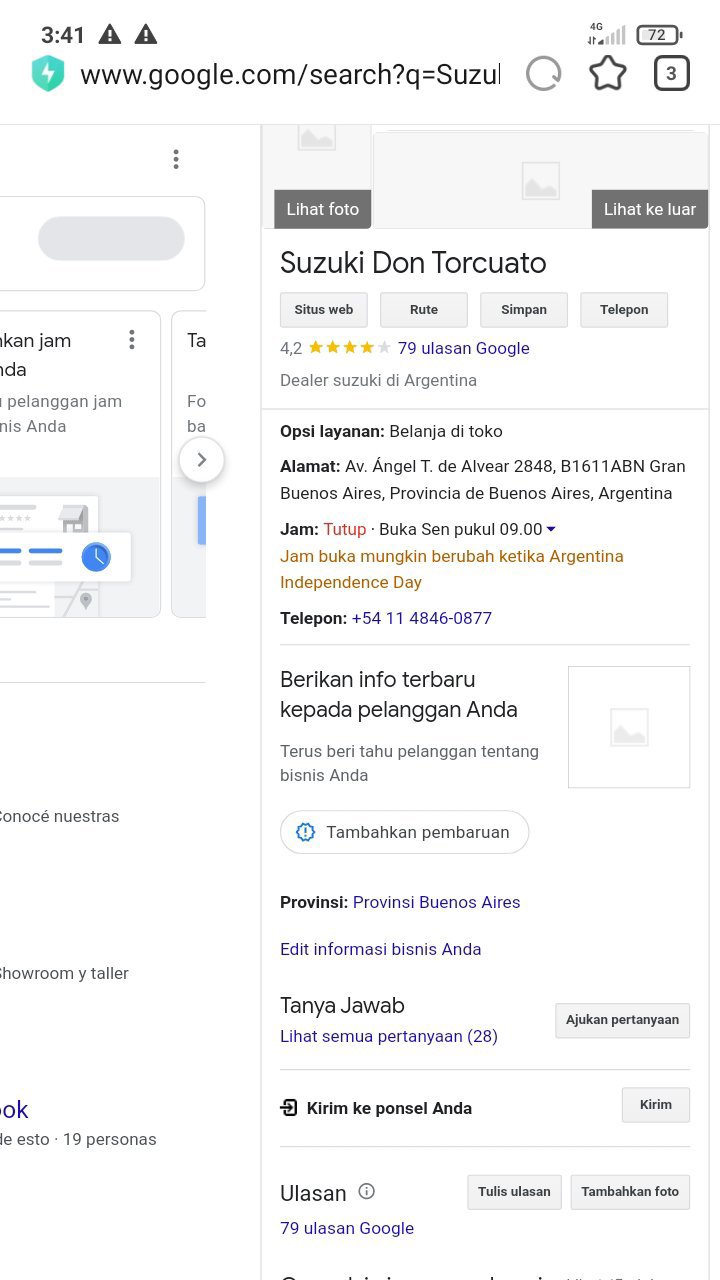The image size is (720, 1280).
Task: Open the tab switcher showing 3 tabs
Action: pyautogui.click(x=671, y=74)
